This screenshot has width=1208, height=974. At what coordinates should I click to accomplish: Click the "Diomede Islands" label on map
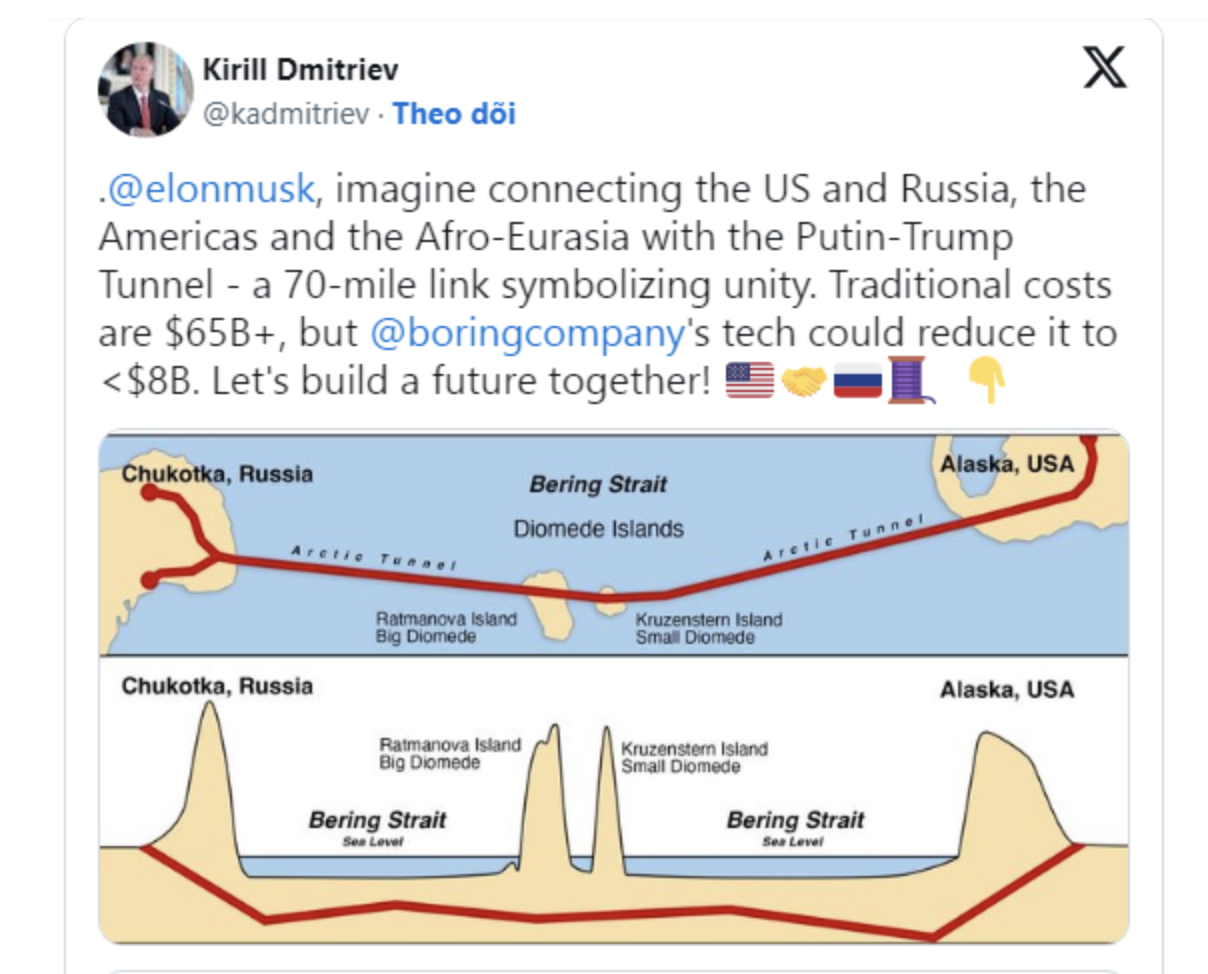[x=598, y=529]
